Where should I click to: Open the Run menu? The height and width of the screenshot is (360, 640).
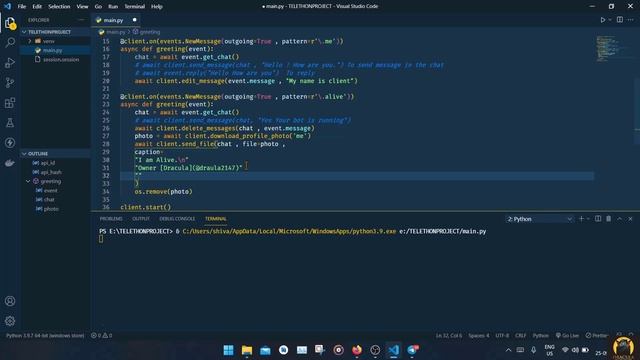point(113,7)
